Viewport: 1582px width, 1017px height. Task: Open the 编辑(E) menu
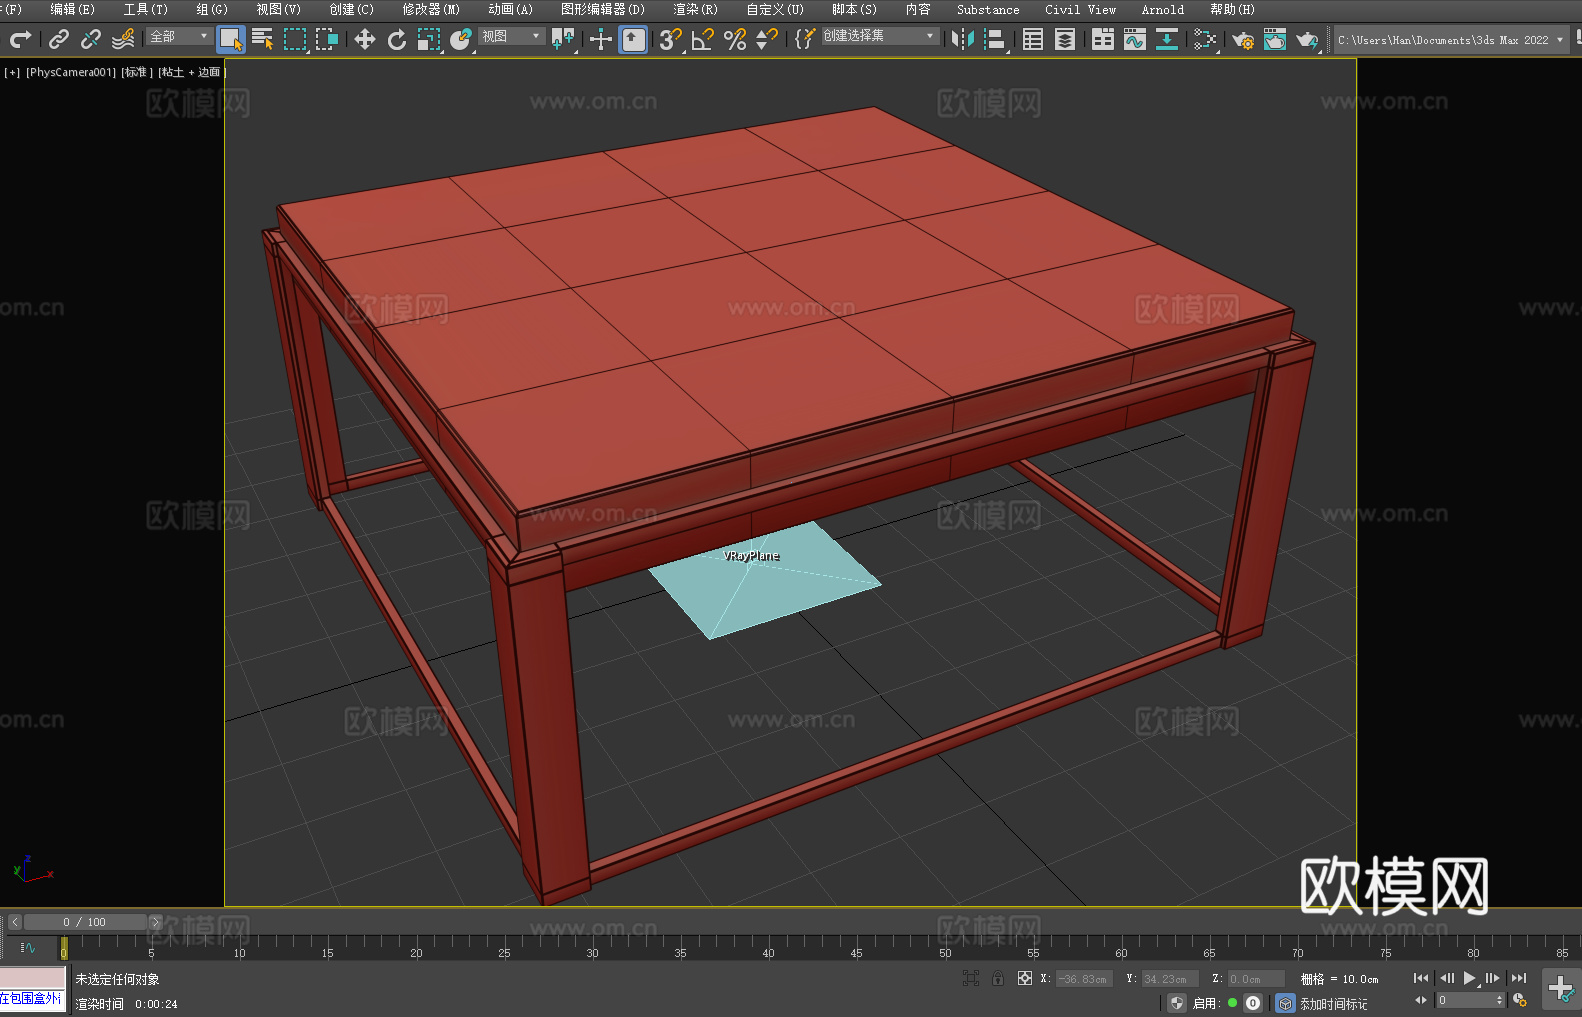72,9
